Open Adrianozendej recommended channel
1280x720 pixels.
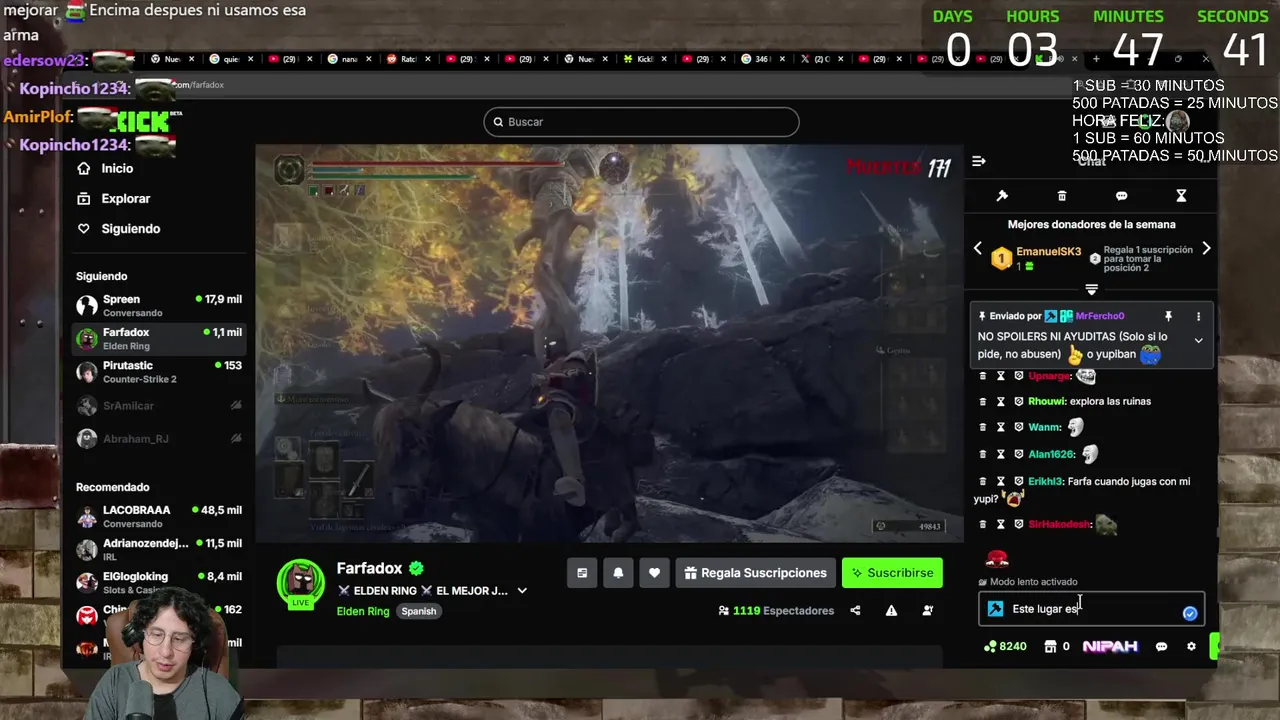pyautogui.click(x=159, y=549)
